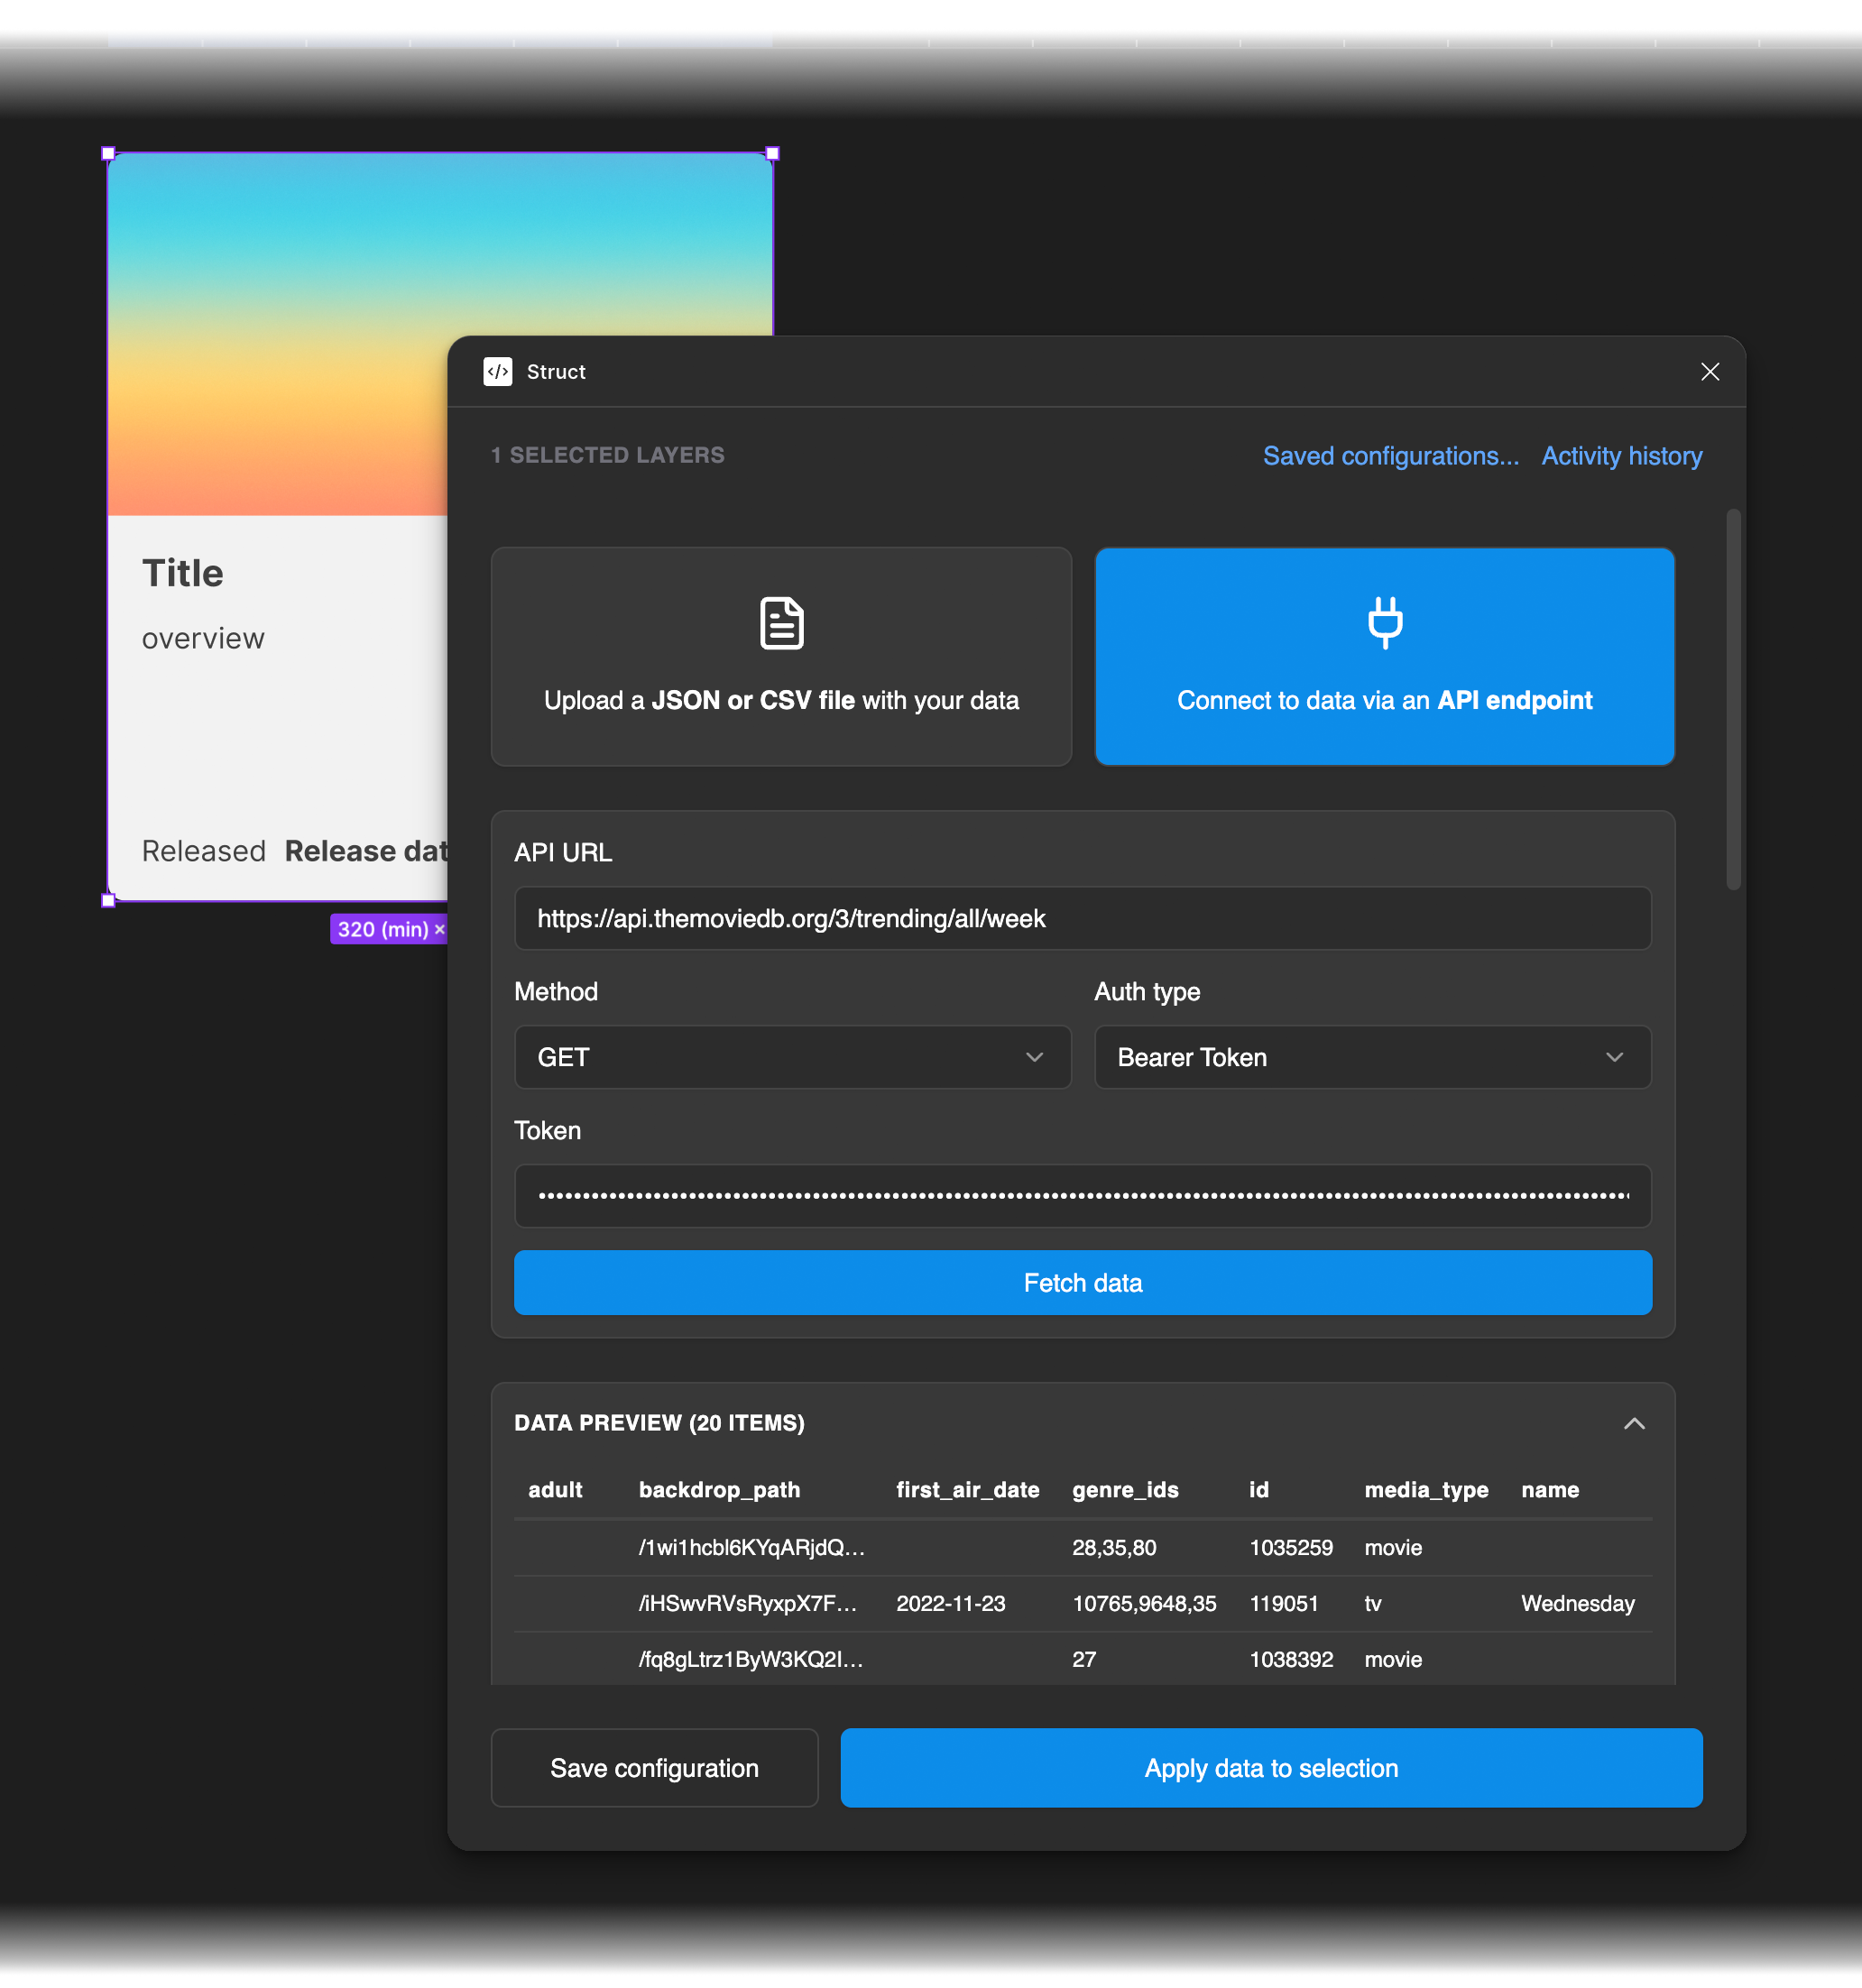Open Saved configurations
1862x1988 pixels.
click(1390, 456)
